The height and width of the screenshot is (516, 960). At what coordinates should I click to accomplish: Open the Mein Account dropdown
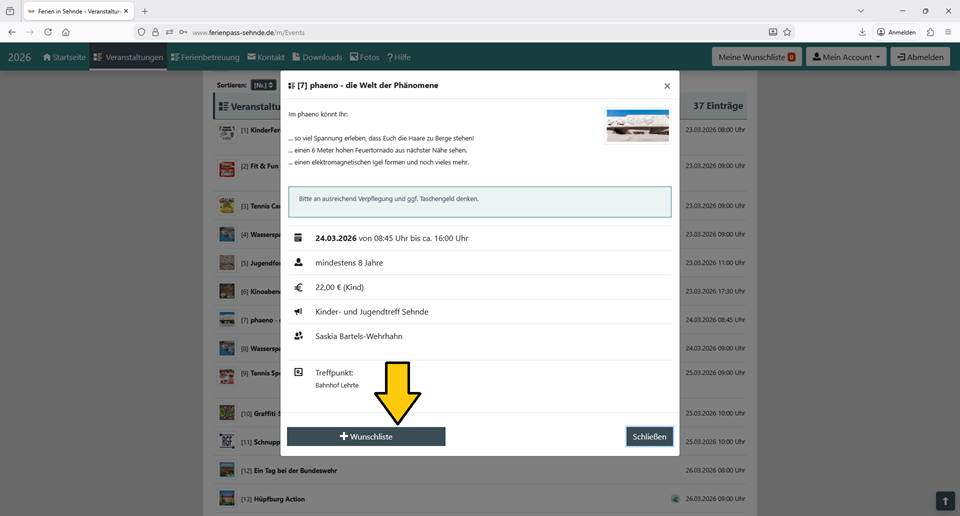(x=846, y=57)
